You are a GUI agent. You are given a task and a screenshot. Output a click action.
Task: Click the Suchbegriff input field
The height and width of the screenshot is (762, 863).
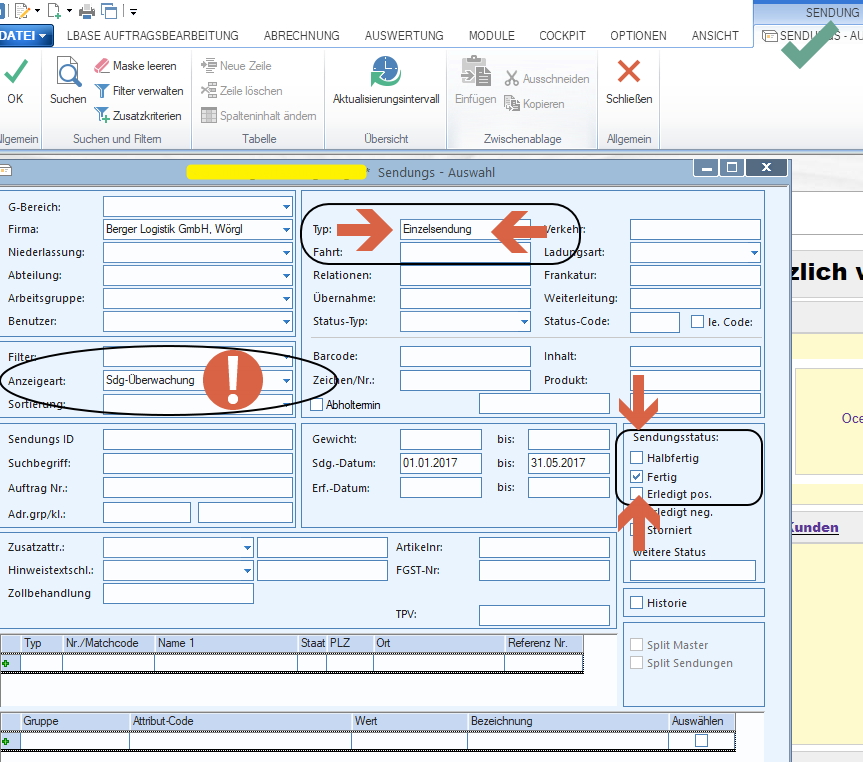pos(198,464)
